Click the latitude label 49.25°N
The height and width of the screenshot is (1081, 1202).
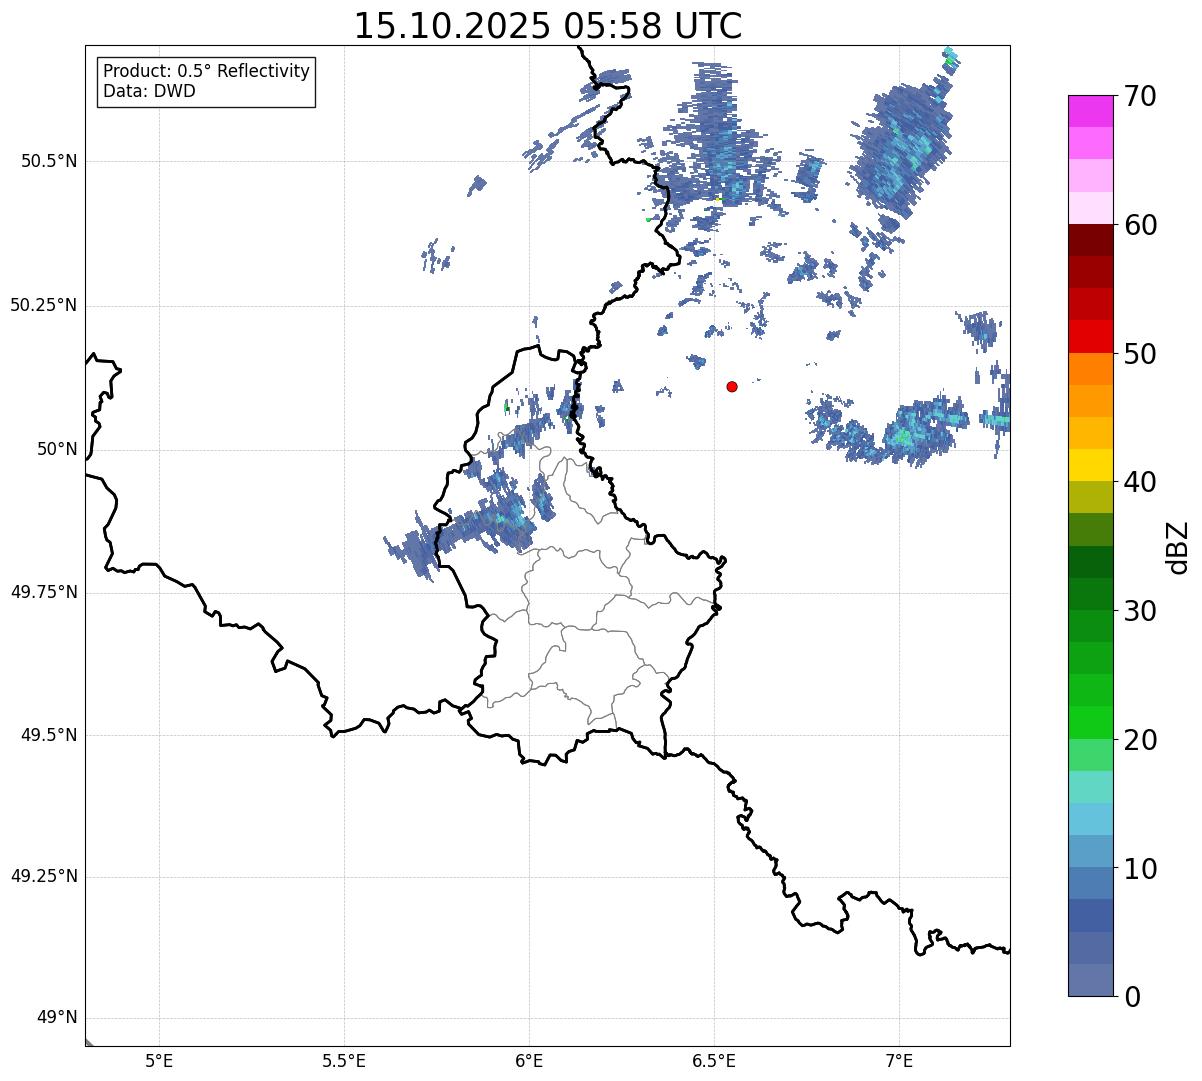coord(44,876)
